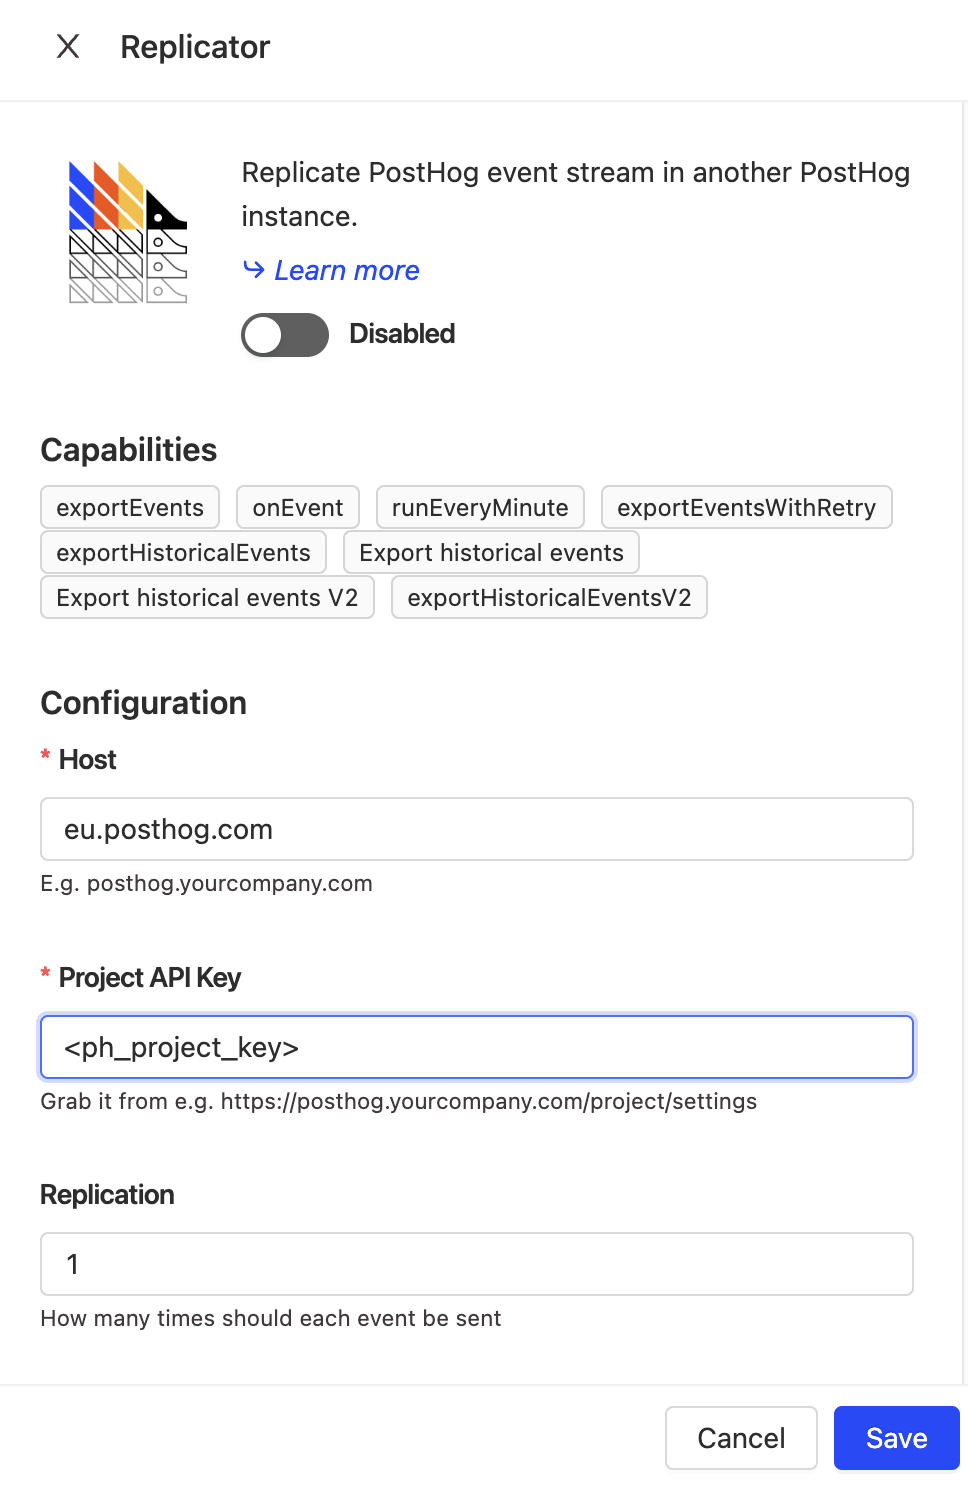Edit the Project API Key field
Viewport: 968px width, 1486px height.
pyautogui.click(x=476, y=1047)
